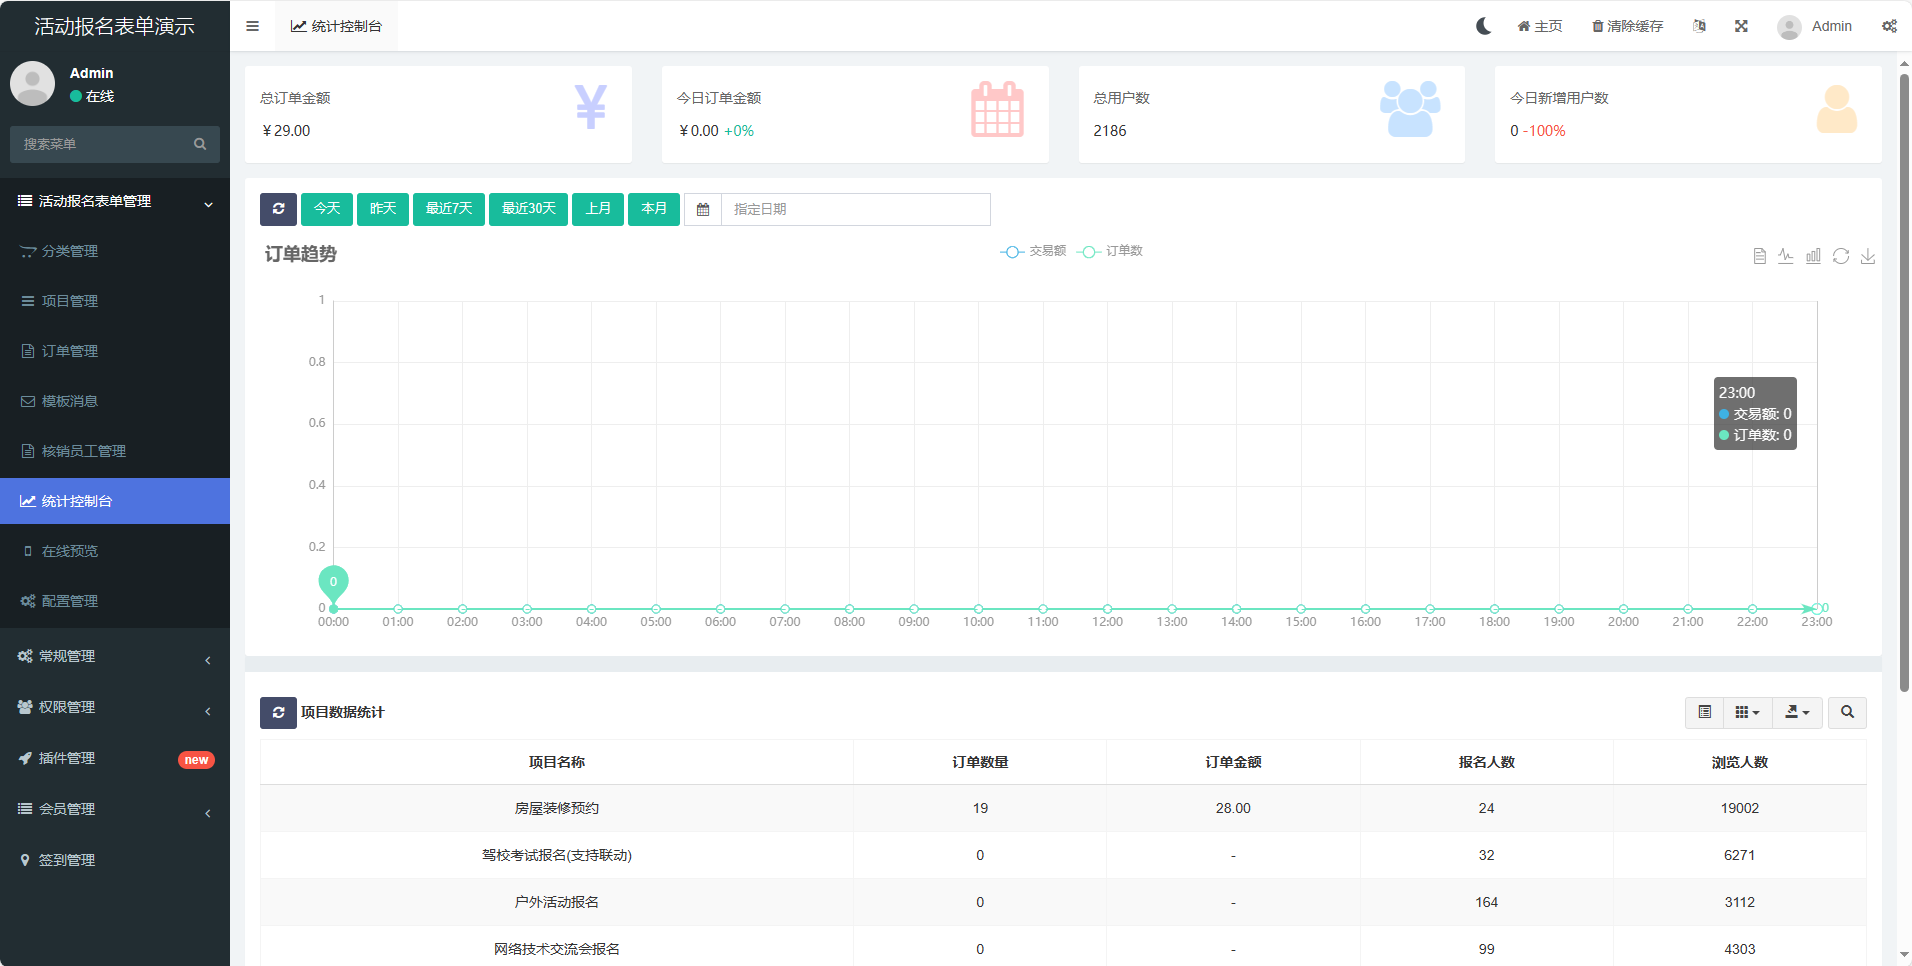The image size is (1912, 966).
Task: Open 签到管理 in sidebar
Action: pos(115,860)
